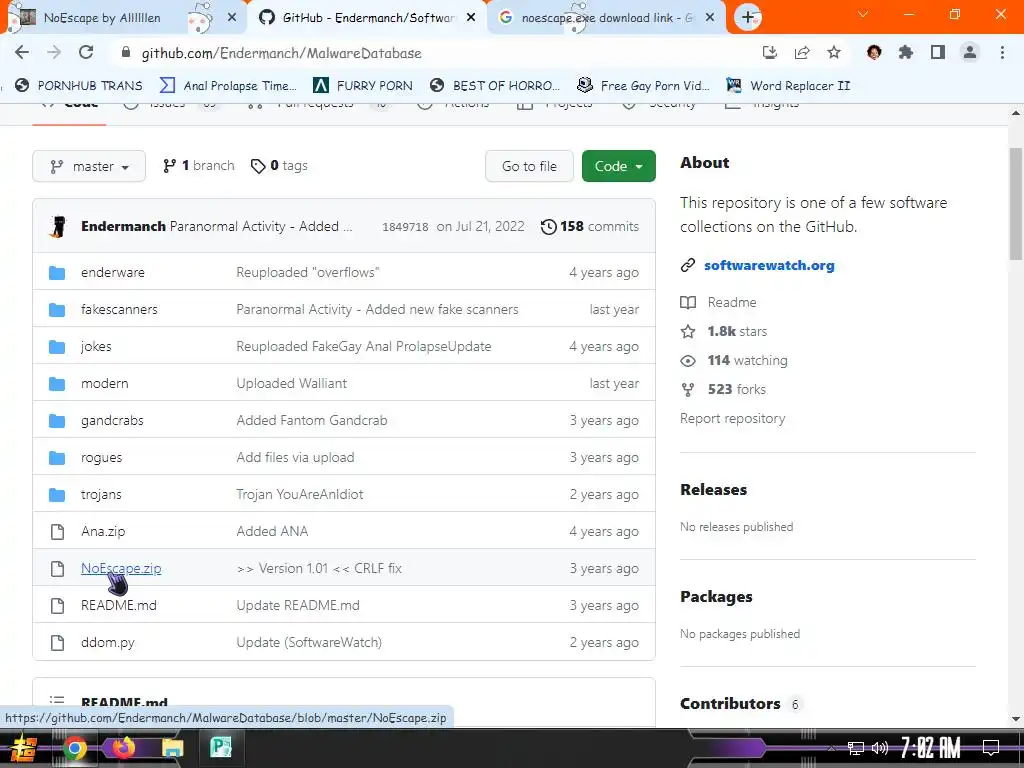Click the share page icon in address bar
This screenshot has height=768, width=1024.
(802, 53)
